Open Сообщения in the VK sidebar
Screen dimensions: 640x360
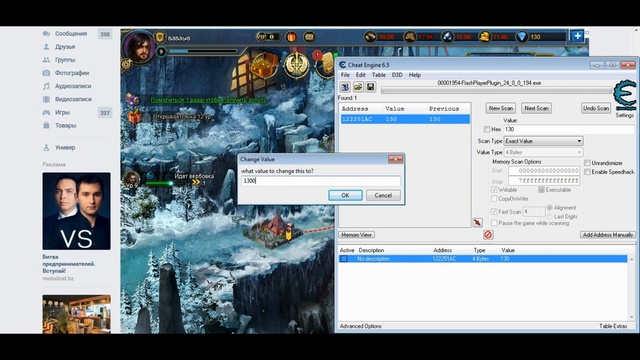point(71,33)
